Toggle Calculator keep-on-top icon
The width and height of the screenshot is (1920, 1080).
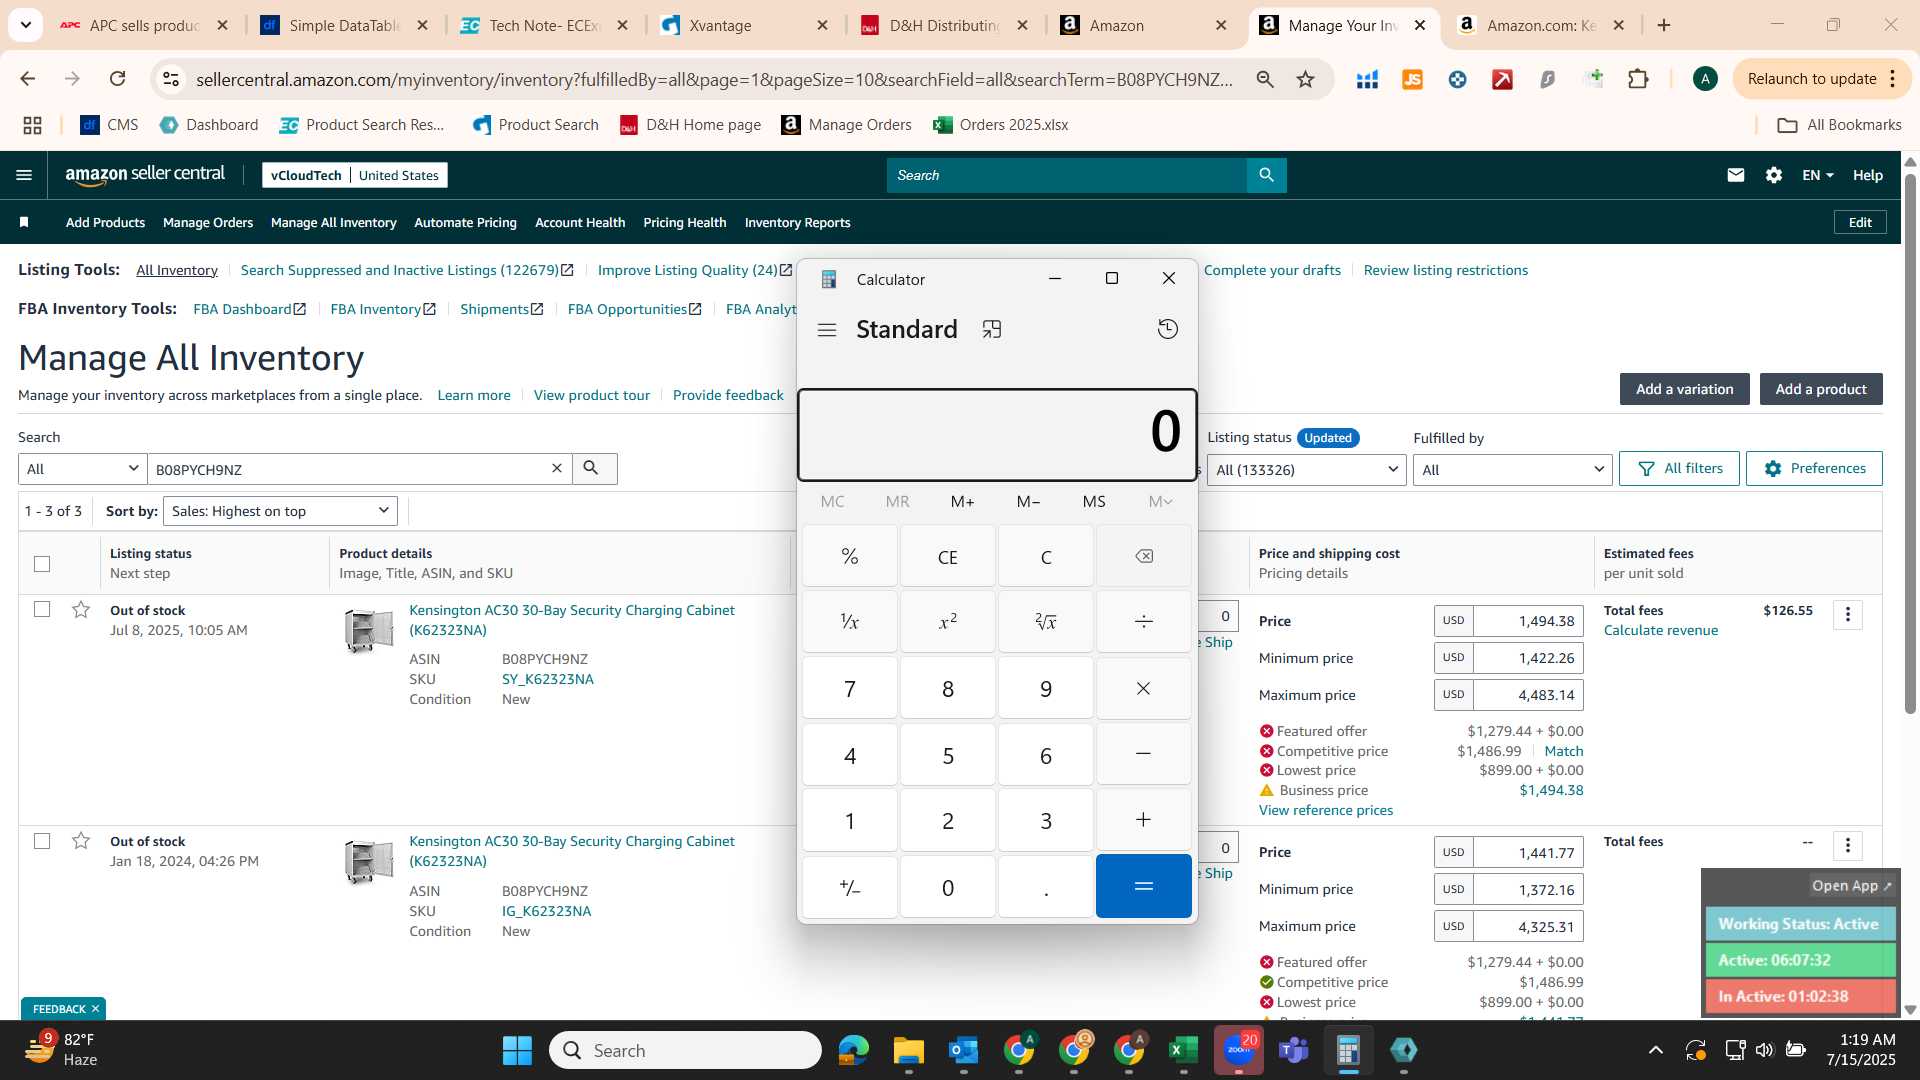[x=992, y=329]
